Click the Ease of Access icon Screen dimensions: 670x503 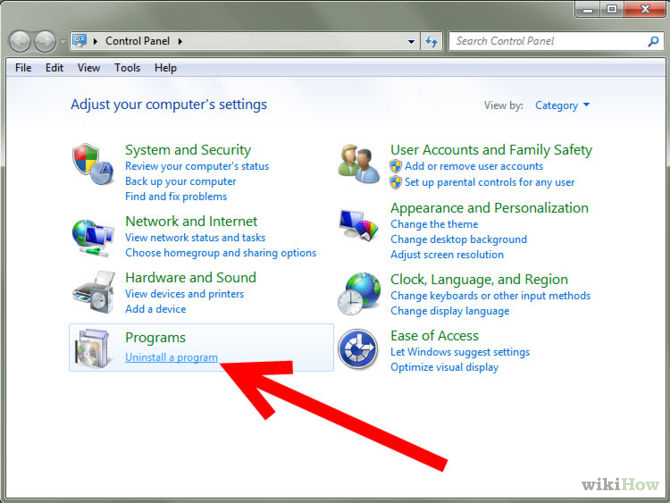[359, 350]
